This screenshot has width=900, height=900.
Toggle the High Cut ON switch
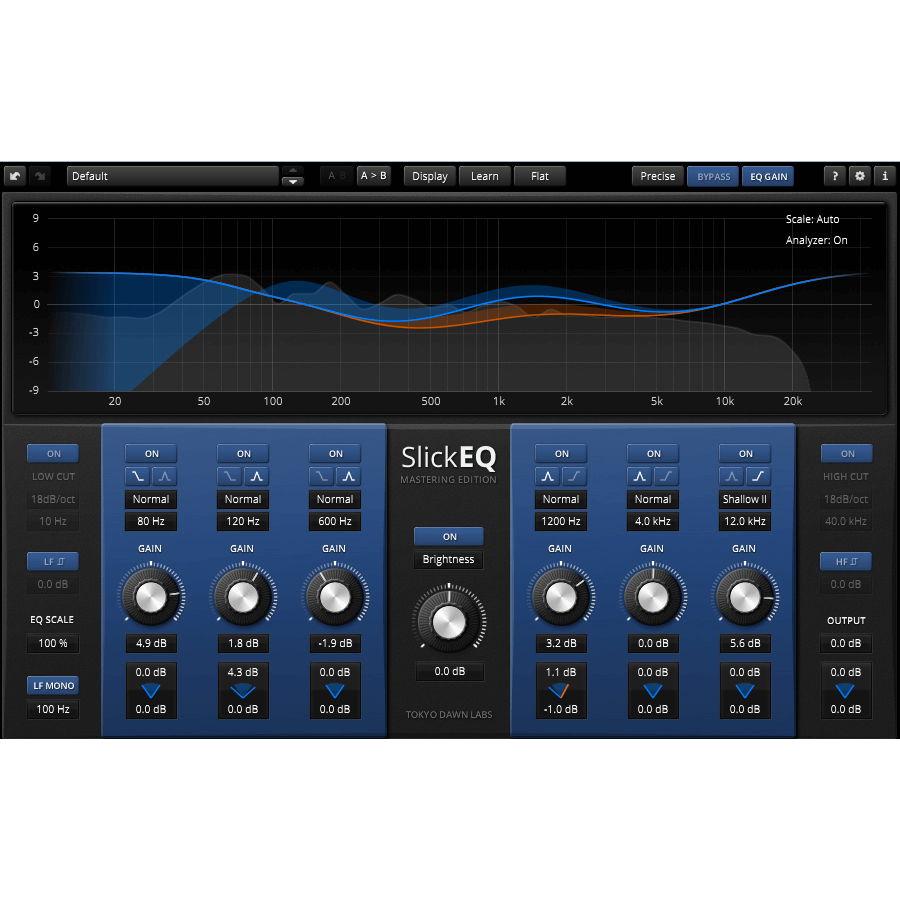[847, 453]
